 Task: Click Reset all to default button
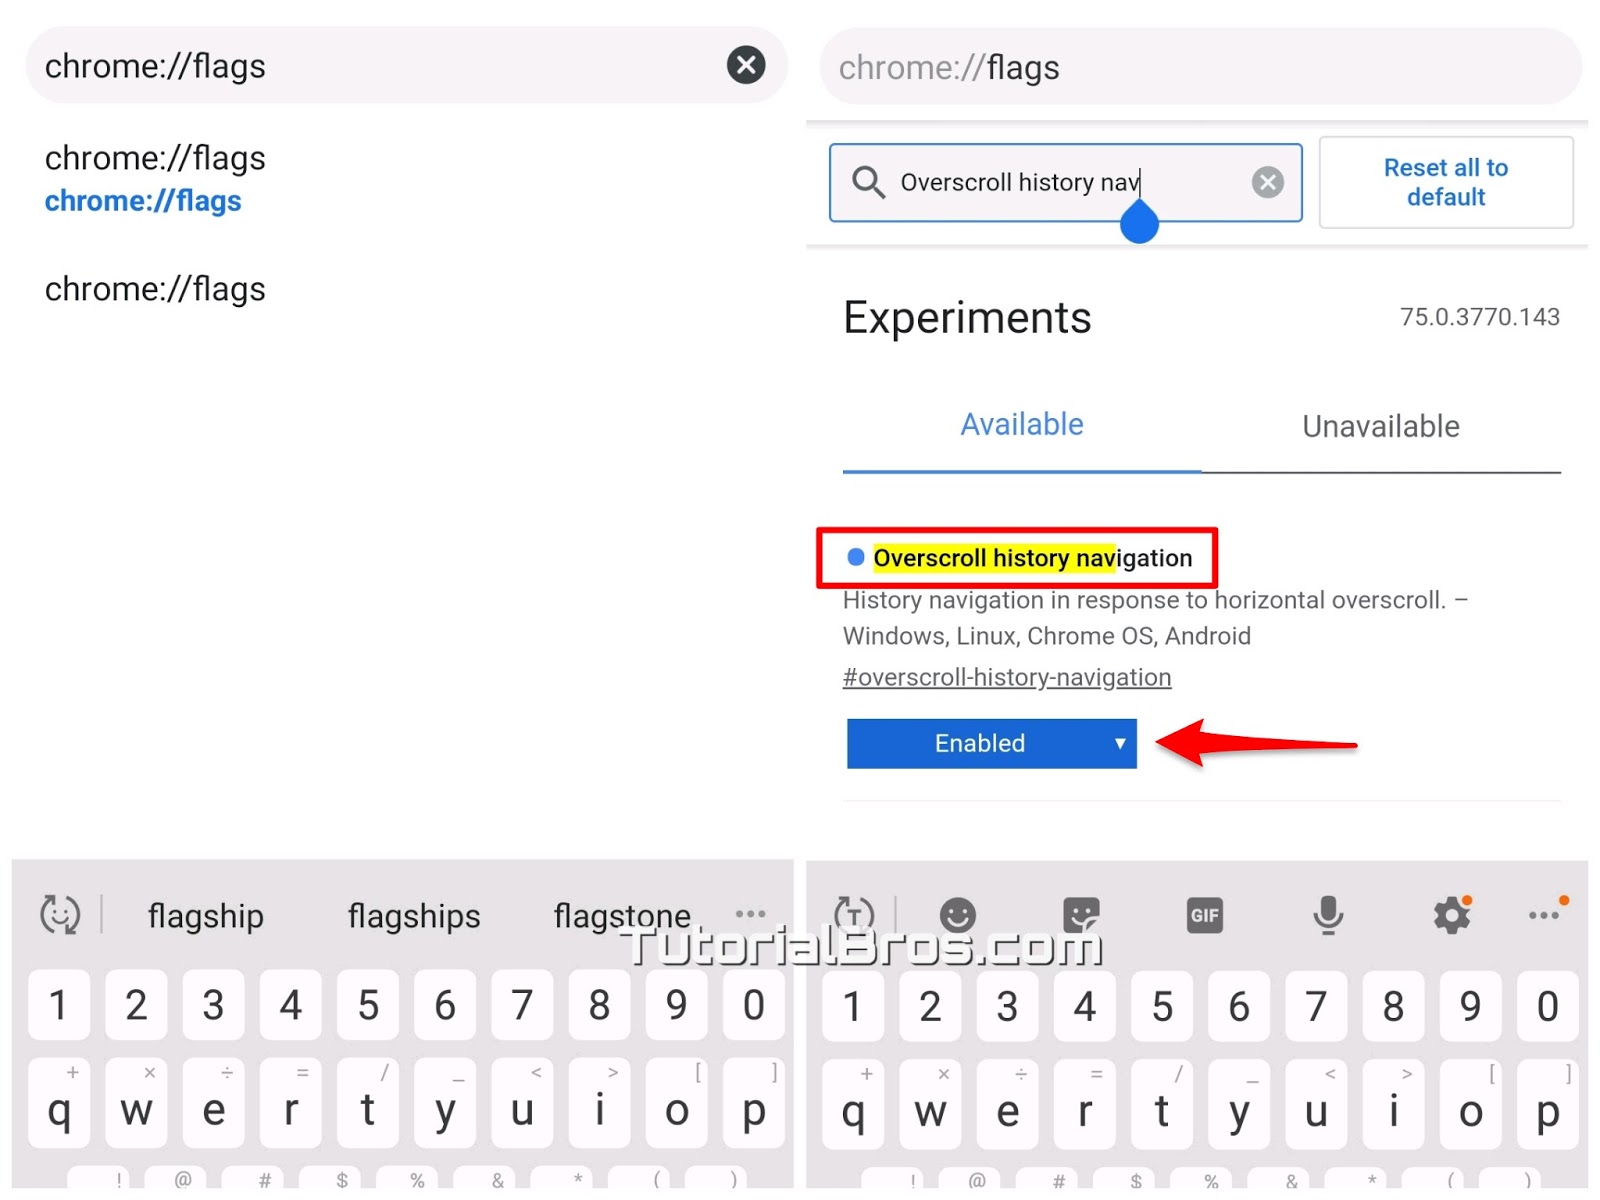pos(1446,182)
